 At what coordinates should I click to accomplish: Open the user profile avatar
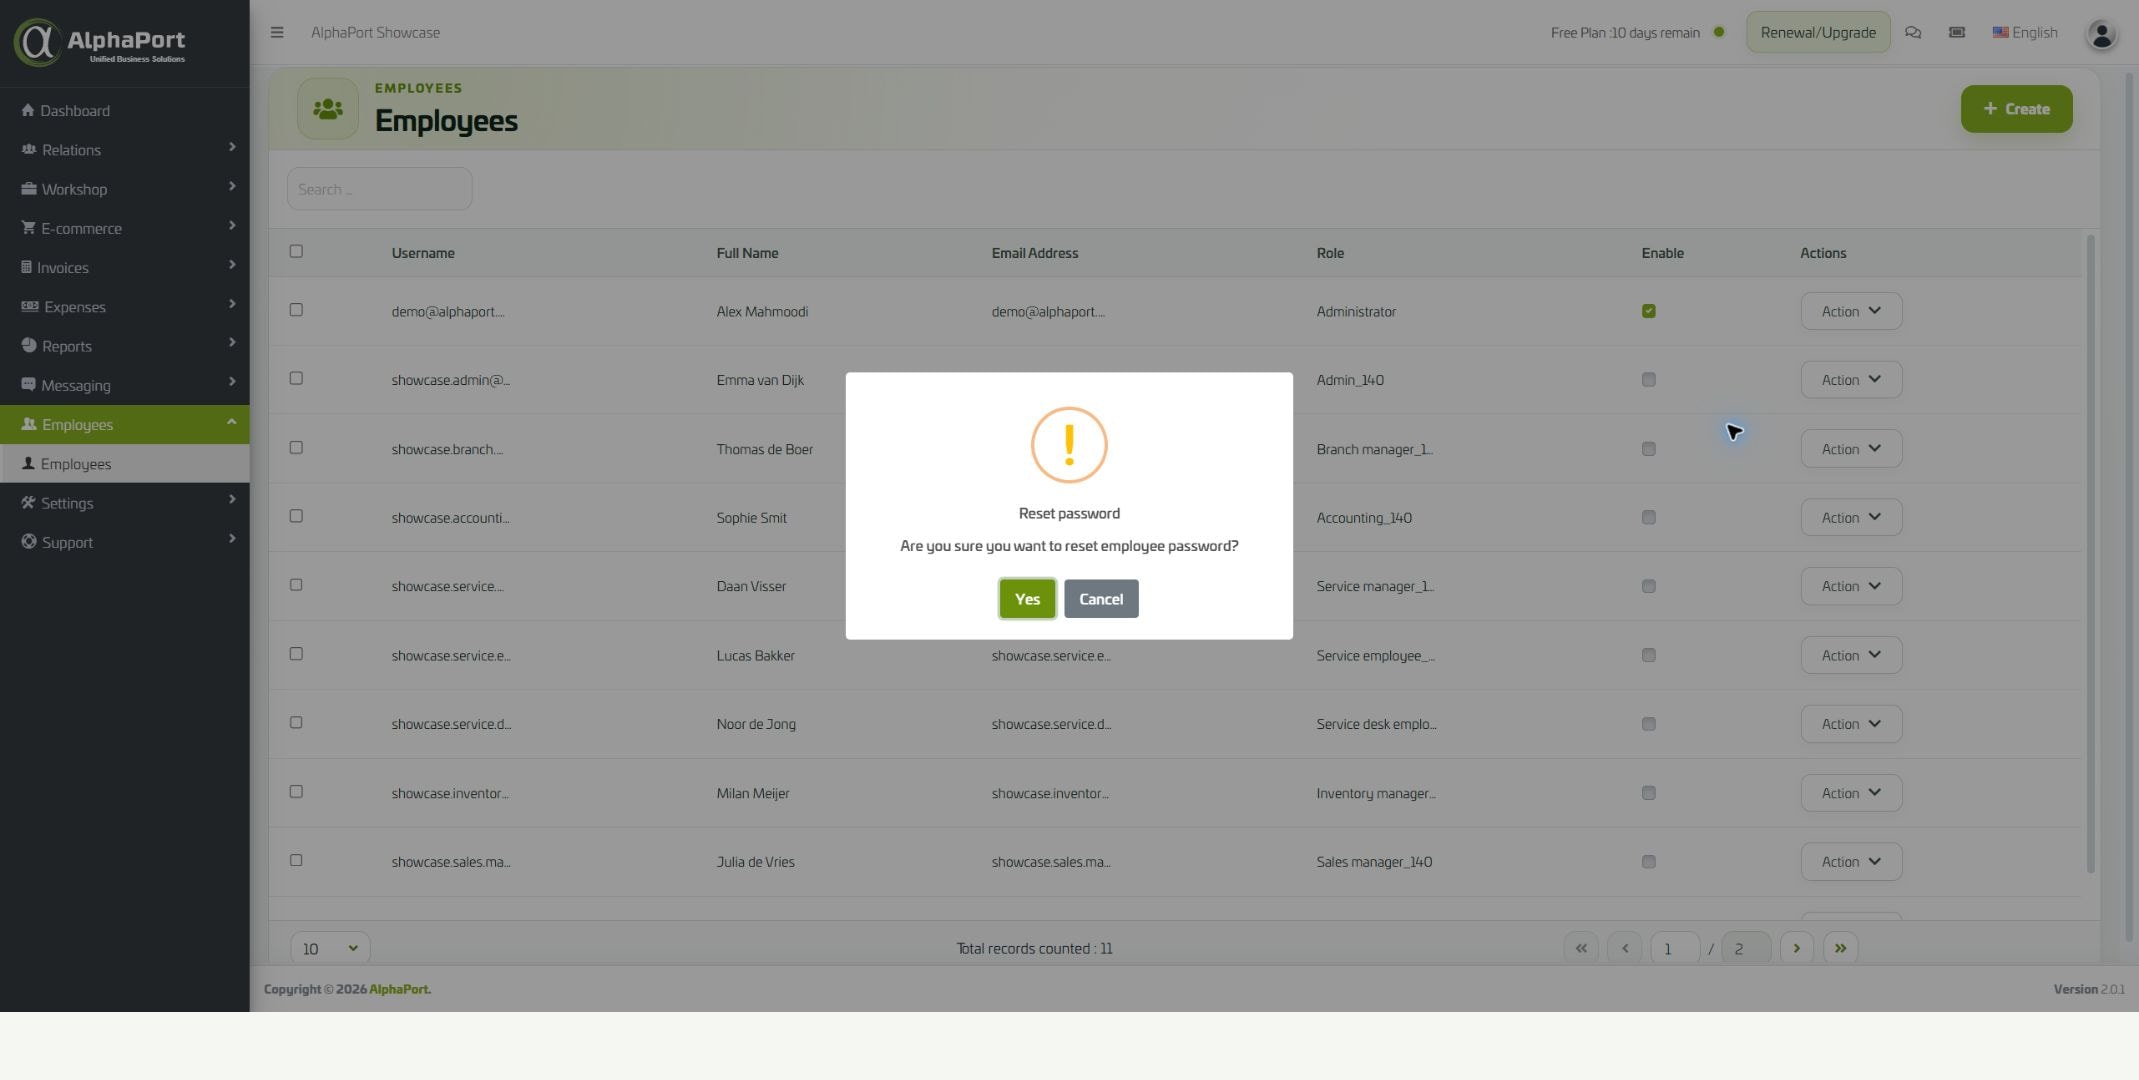click(2101, 35)
